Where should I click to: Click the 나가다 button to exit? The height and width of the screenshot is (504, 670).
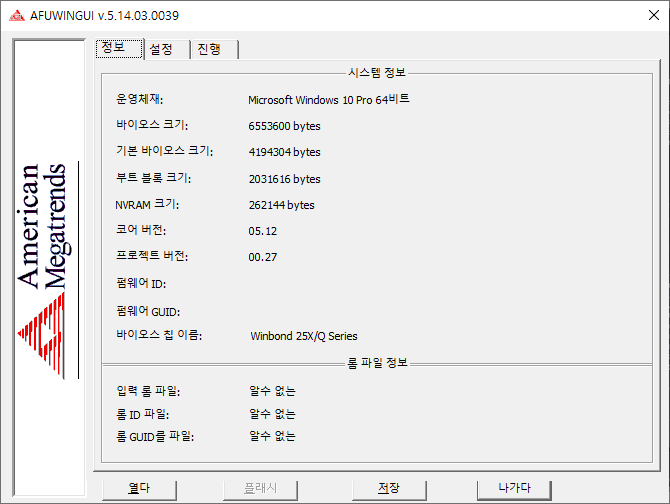514,488
